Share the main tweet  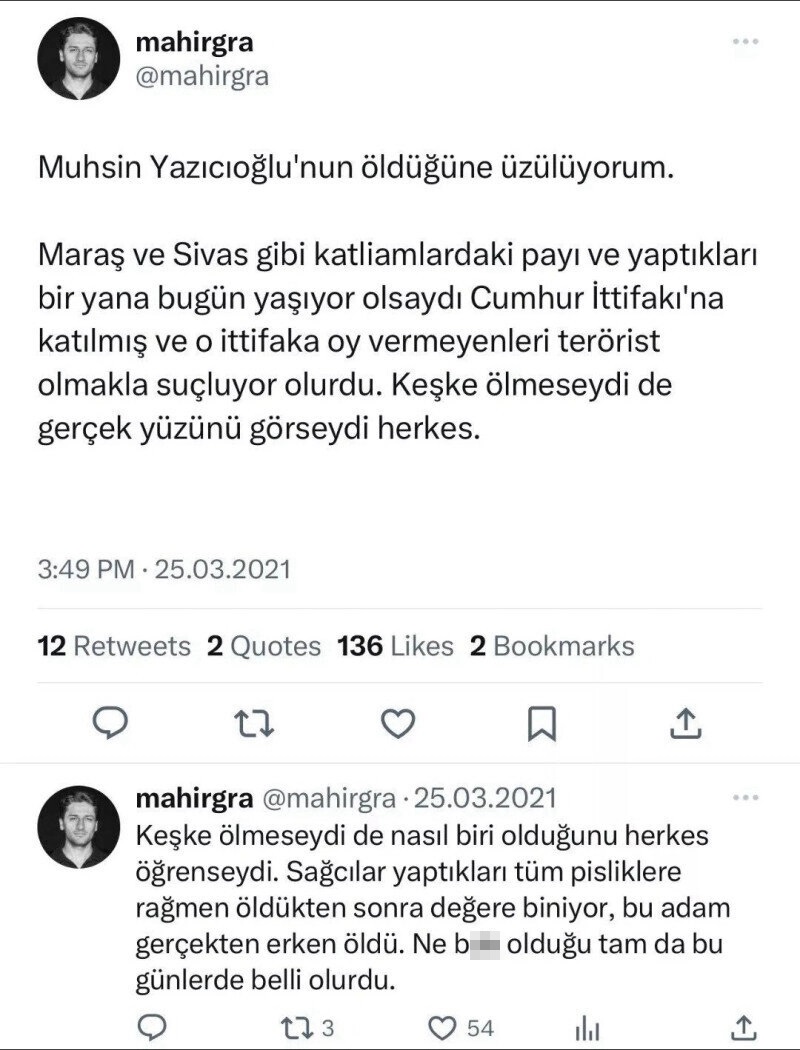click(x=686, y=723)
